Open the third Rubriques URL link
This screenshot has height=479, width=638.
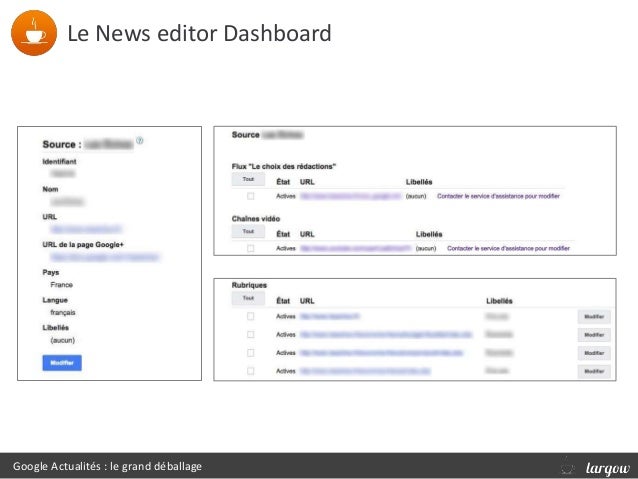(x=381, y=353)
